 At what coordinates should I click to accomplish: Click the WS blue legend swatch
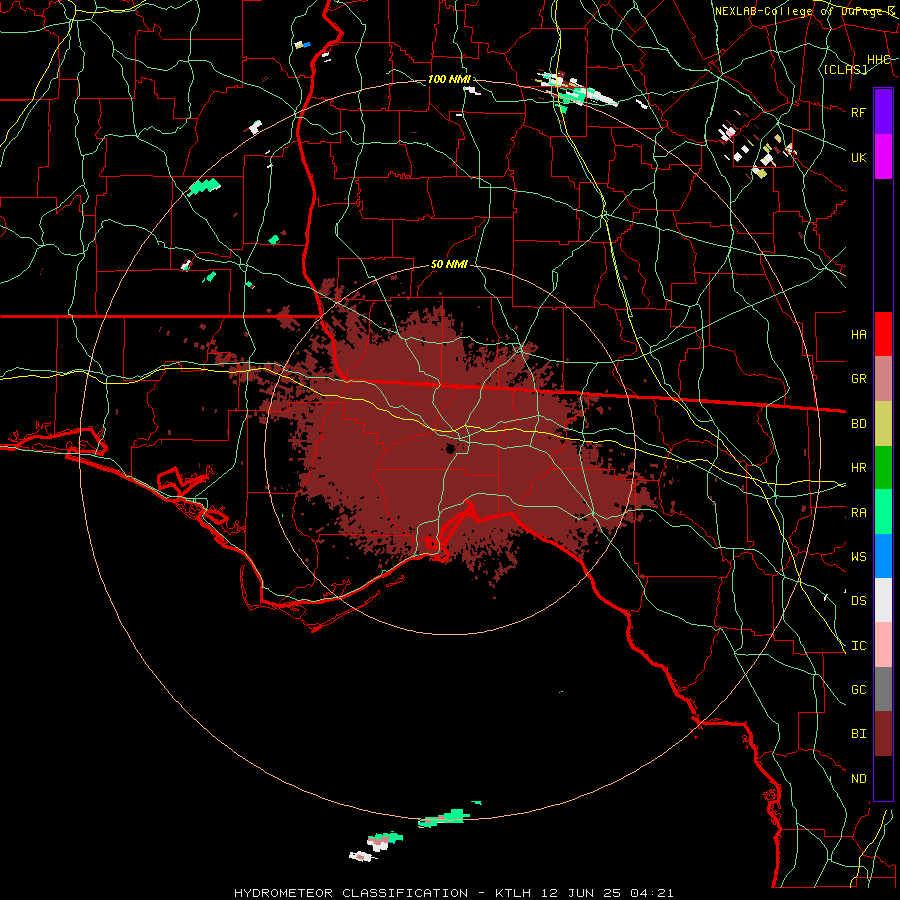point(883,556)
